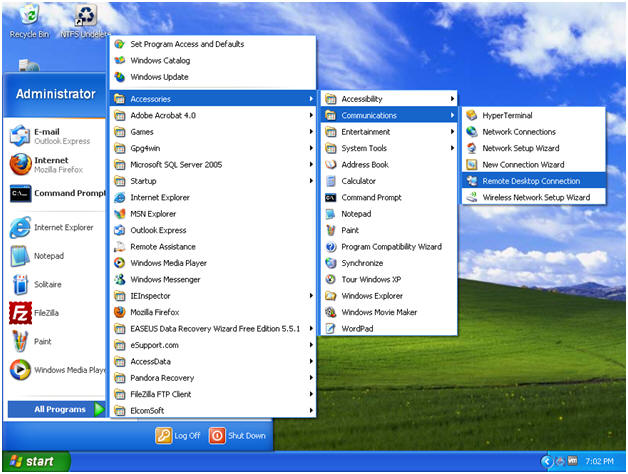This screenshot has width=628, height=474.
Task: Click the All Programs button
Action: coord(56,409)
